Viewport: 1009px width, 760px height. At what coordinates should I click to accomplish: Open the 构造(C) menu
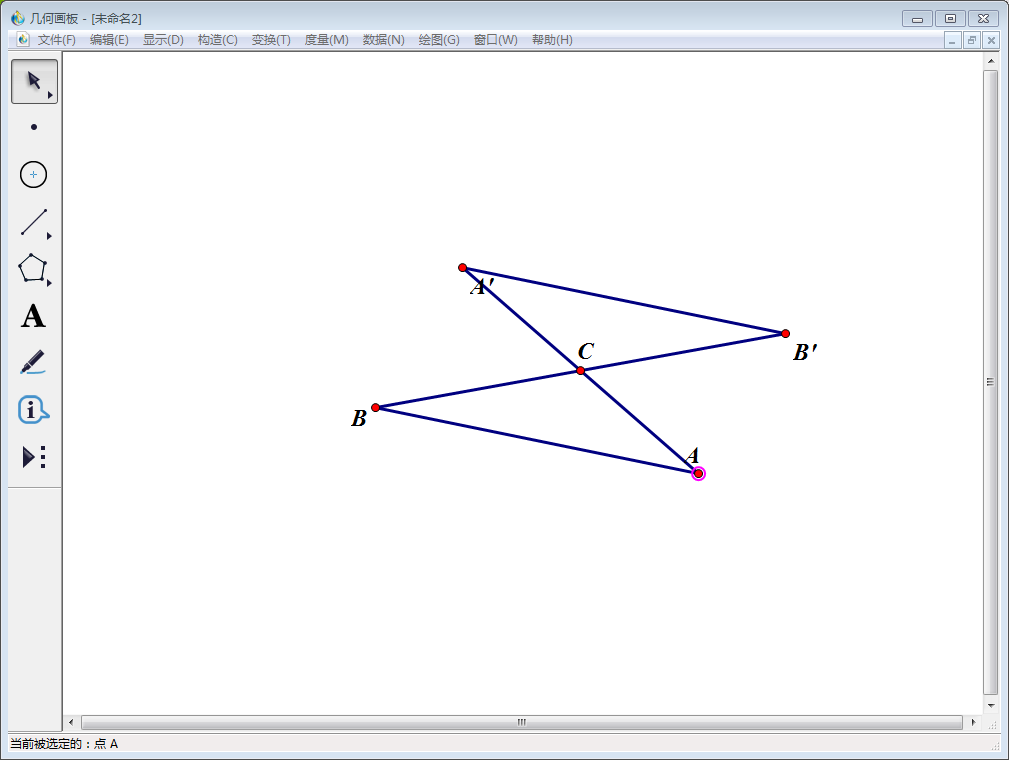(217, 40)
